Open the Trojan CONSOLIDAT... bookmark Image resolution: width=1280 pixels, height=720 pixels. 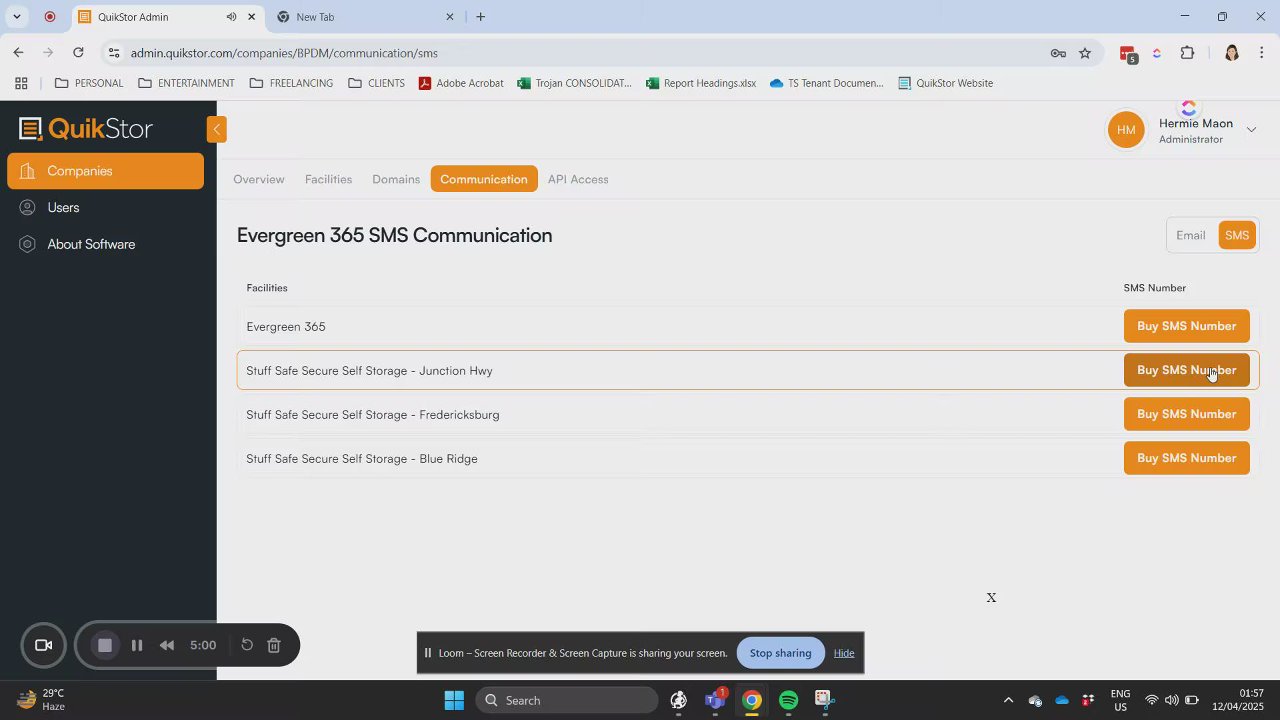pyautogui.click(x=574, y=83)
